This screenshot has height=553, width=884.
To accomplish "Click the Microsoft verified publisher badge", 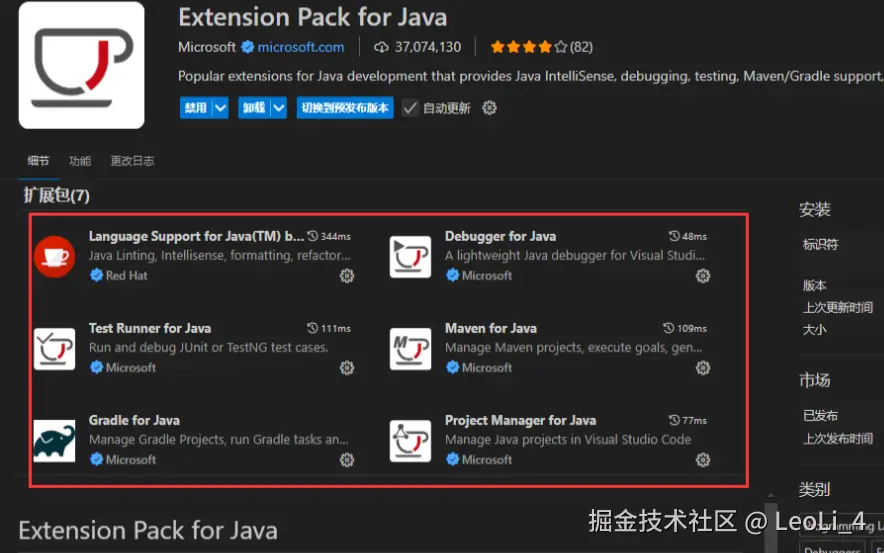I will point(247,47).
